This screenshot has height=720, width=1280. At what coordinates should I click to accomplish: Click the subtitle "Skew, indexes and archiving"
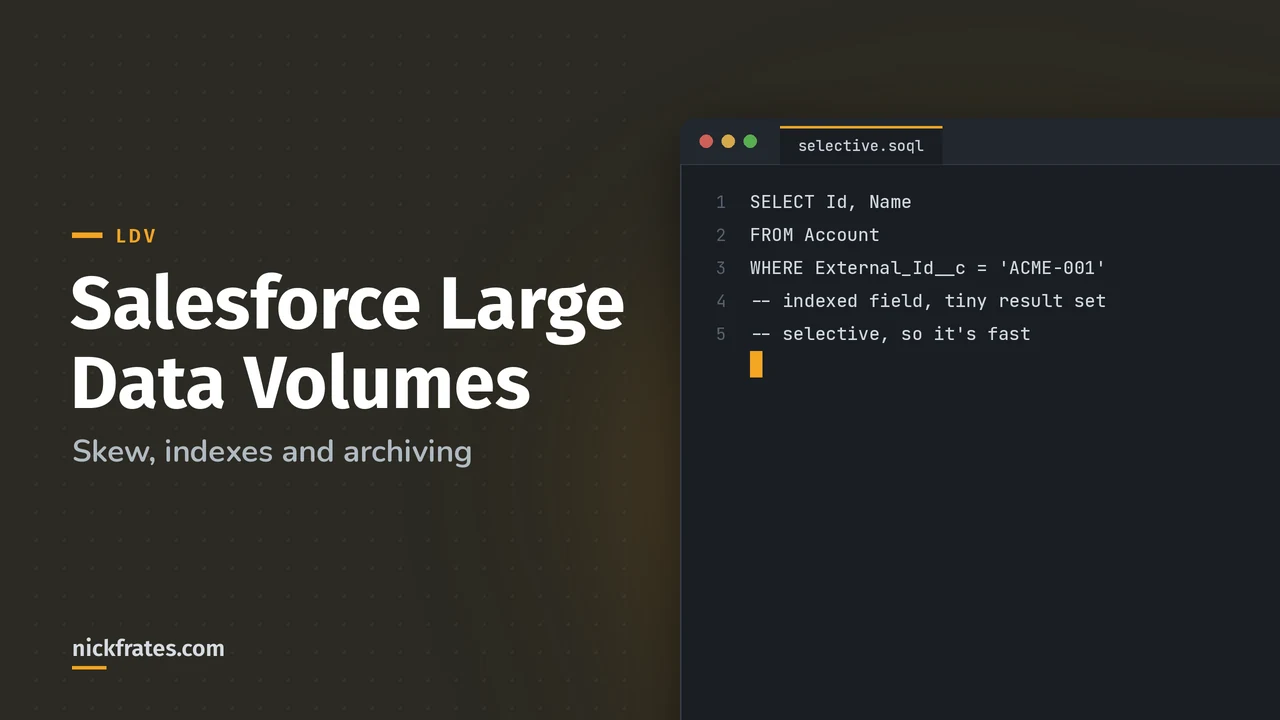coord(272,451)
